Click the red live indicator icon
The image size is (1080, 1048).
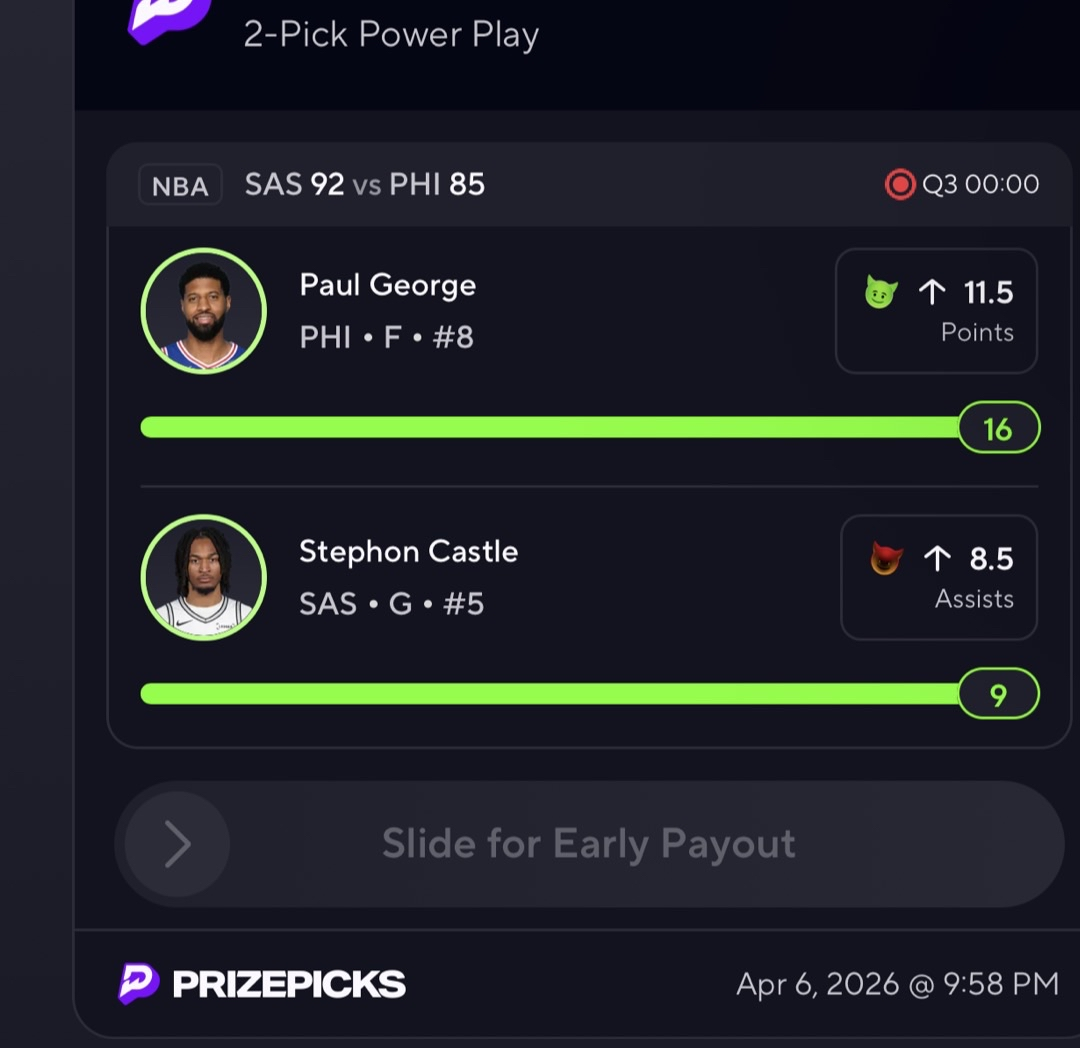point(900,184)
